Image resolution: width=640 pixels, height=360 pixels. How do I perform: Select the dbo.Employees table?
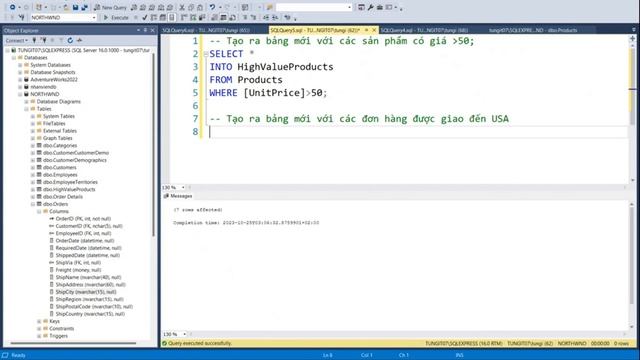tap(60, 175)
